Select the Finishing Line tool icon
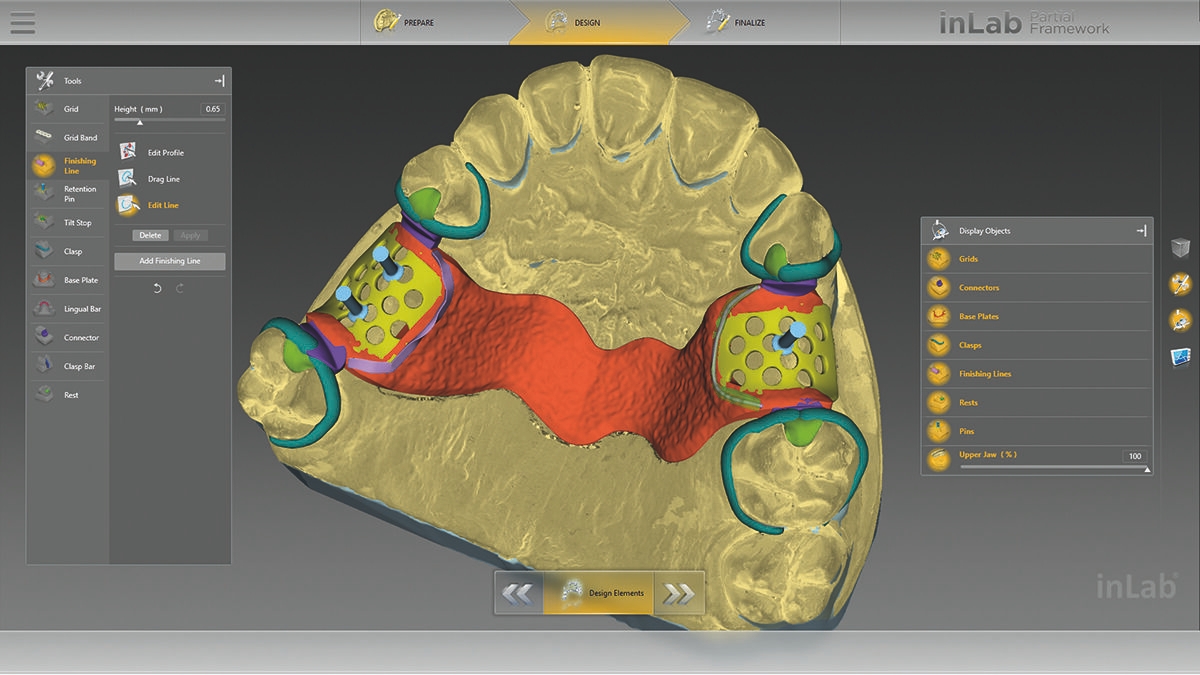This screenshot has height=675, width=1200. pyautogui.click(x=43, y=166)
